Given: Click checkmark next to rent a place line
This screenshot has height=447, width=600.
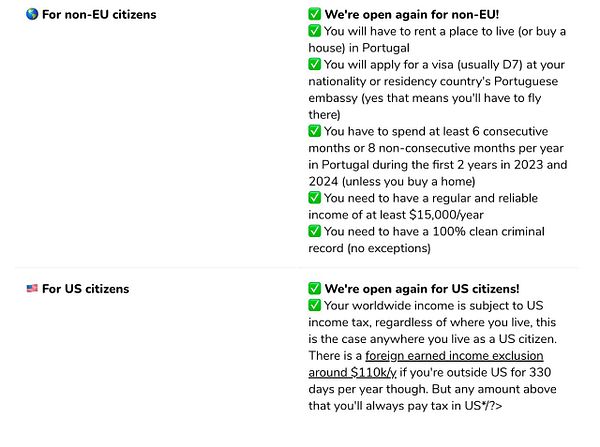Looking at the screenshot, I should (314, 31).
